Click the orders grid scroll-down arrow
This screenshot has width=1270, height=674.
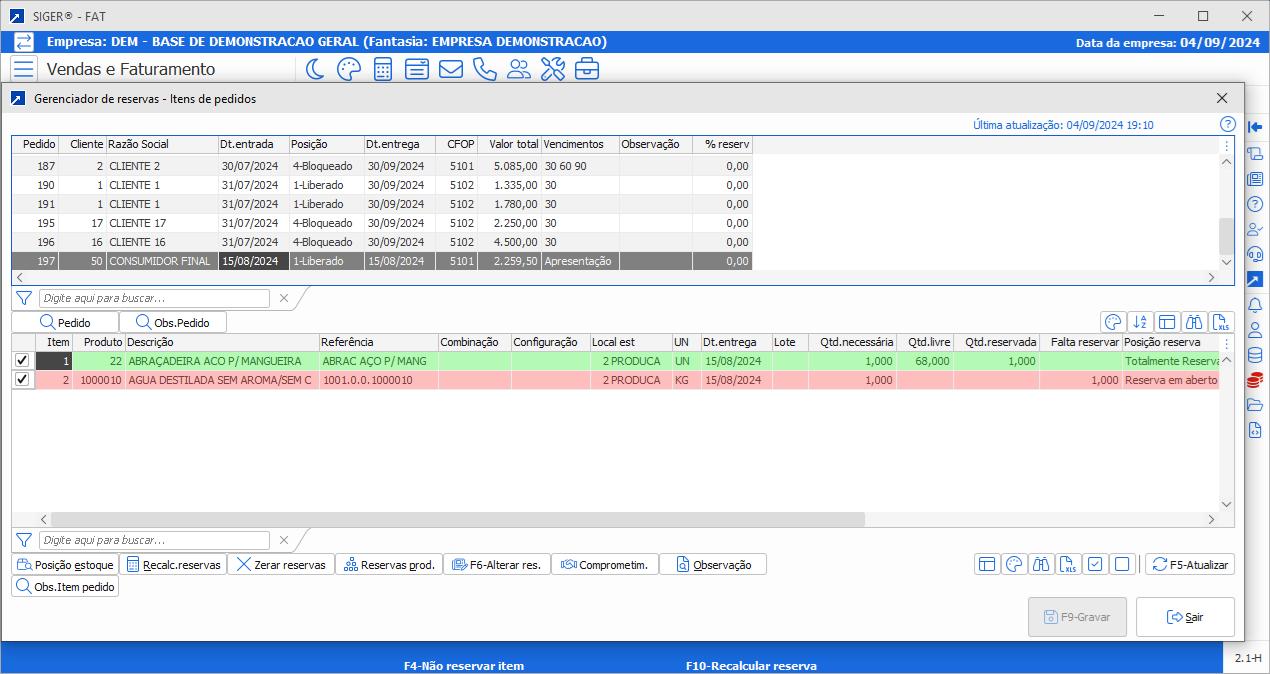pos(1227,261)
